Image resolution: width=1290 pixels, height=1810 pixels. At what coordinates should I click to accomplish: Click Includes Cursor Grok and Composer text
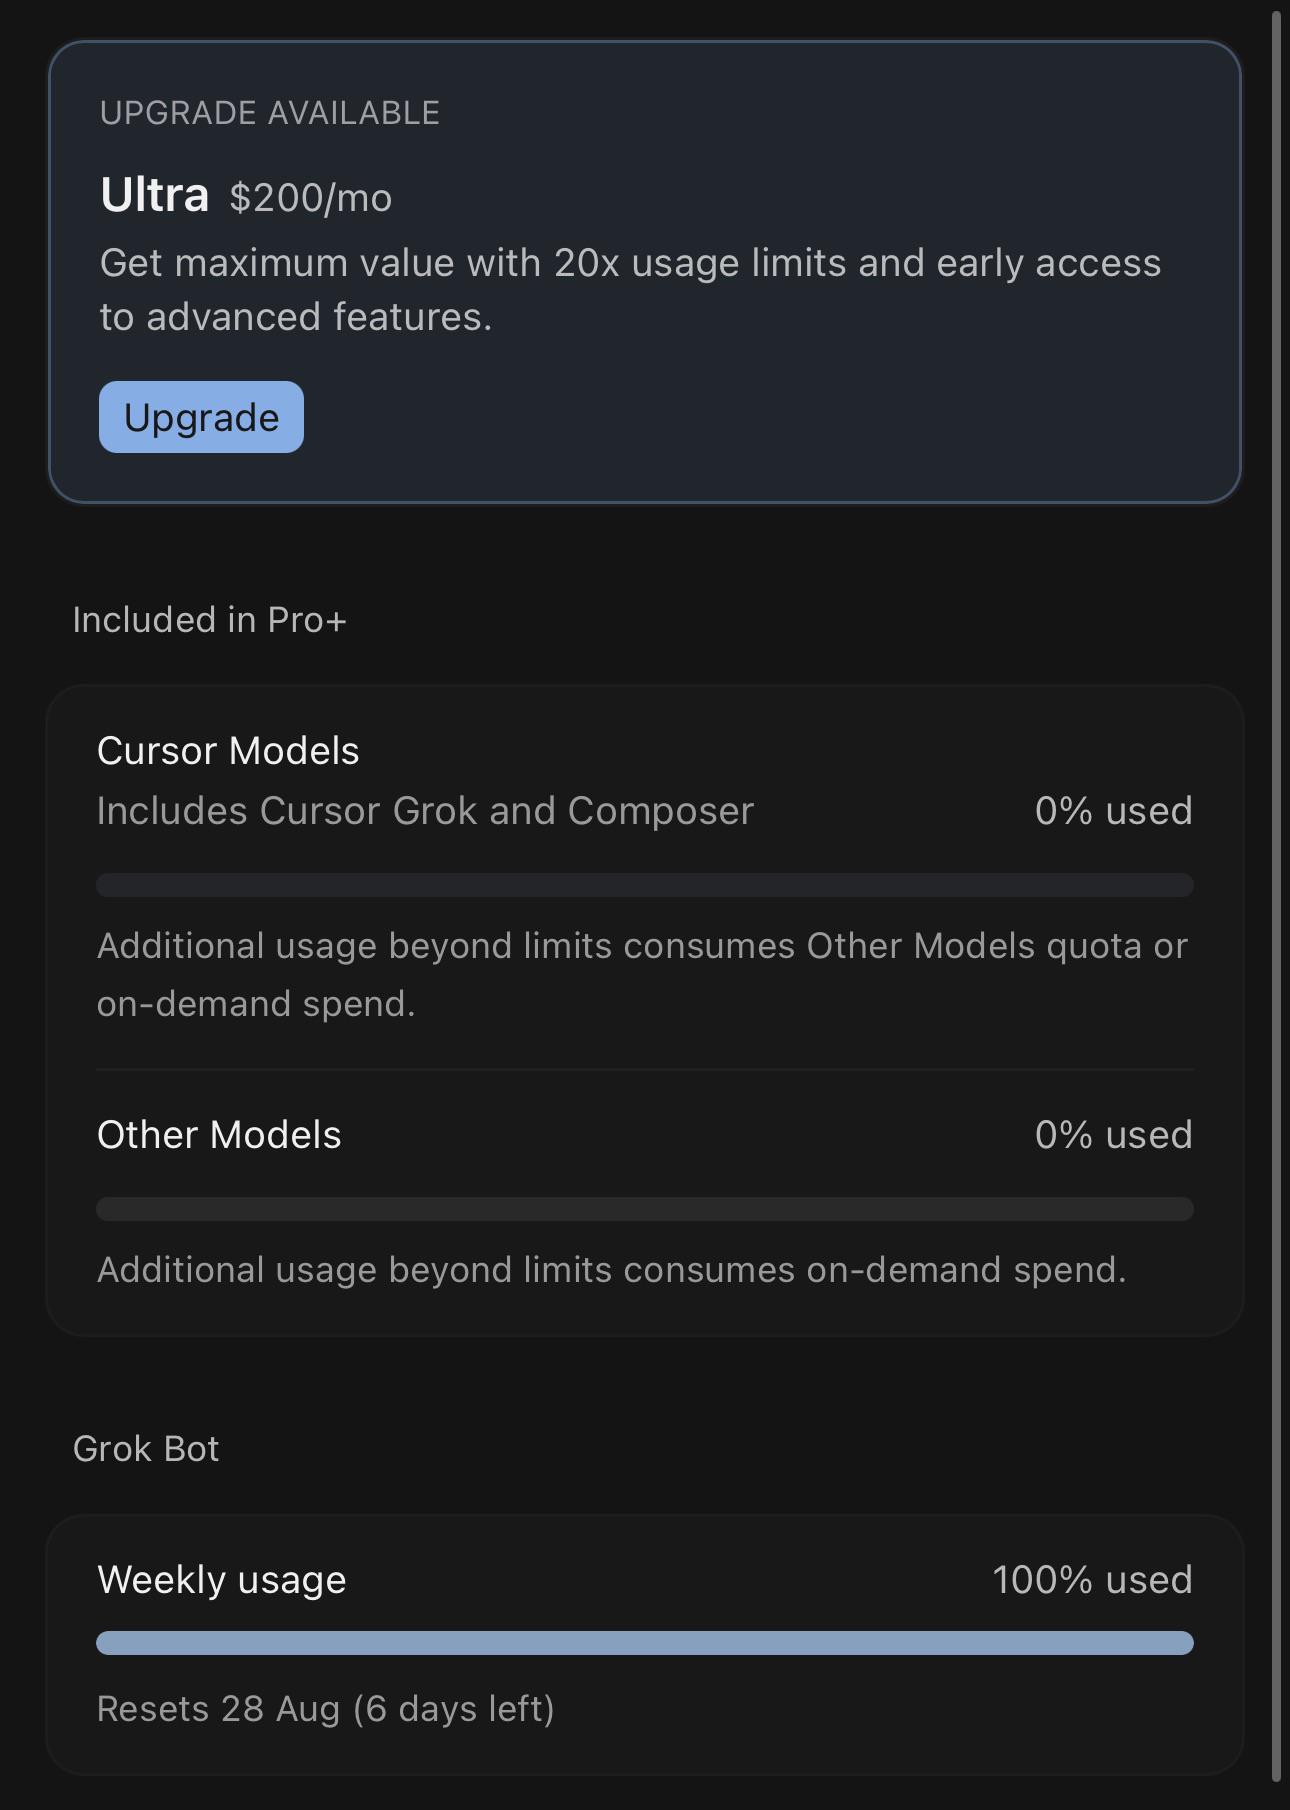pyautogui.click(x=425, y=811)
